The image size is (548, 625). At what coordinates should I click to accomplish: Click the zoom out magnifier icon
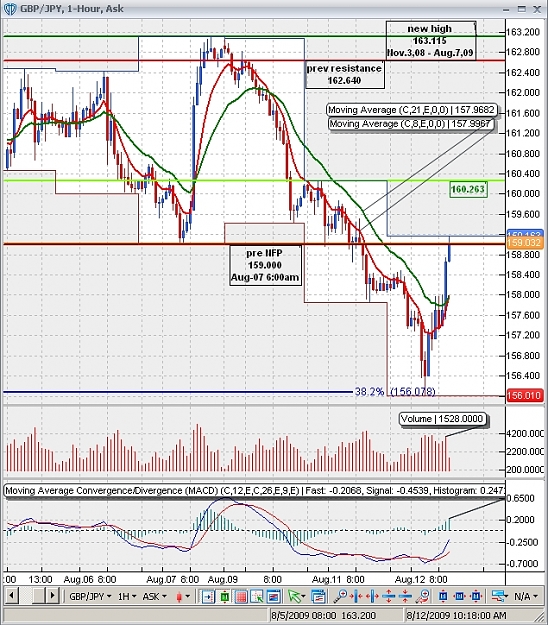coord(422,597)
